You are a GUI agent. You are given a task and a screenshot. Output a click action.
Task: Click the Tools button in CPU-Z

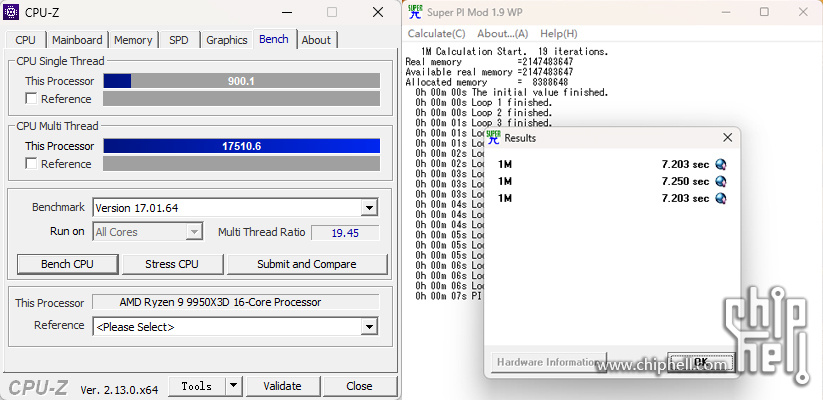[197, 386]
